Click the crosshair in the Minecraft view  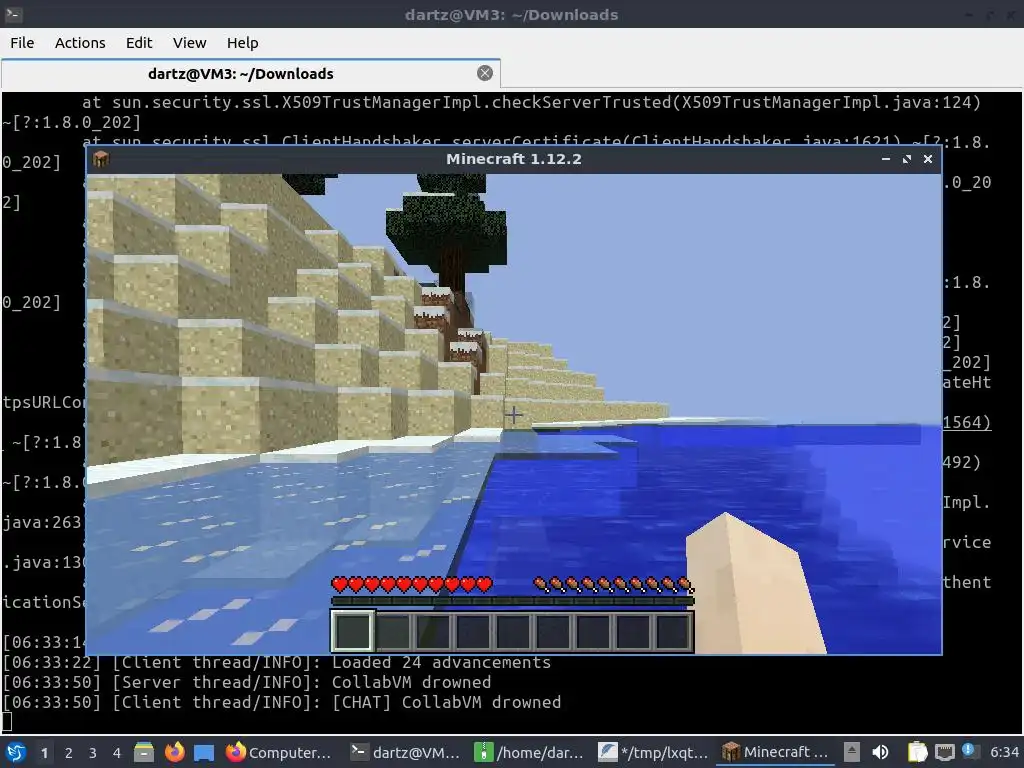coord(513,414)
